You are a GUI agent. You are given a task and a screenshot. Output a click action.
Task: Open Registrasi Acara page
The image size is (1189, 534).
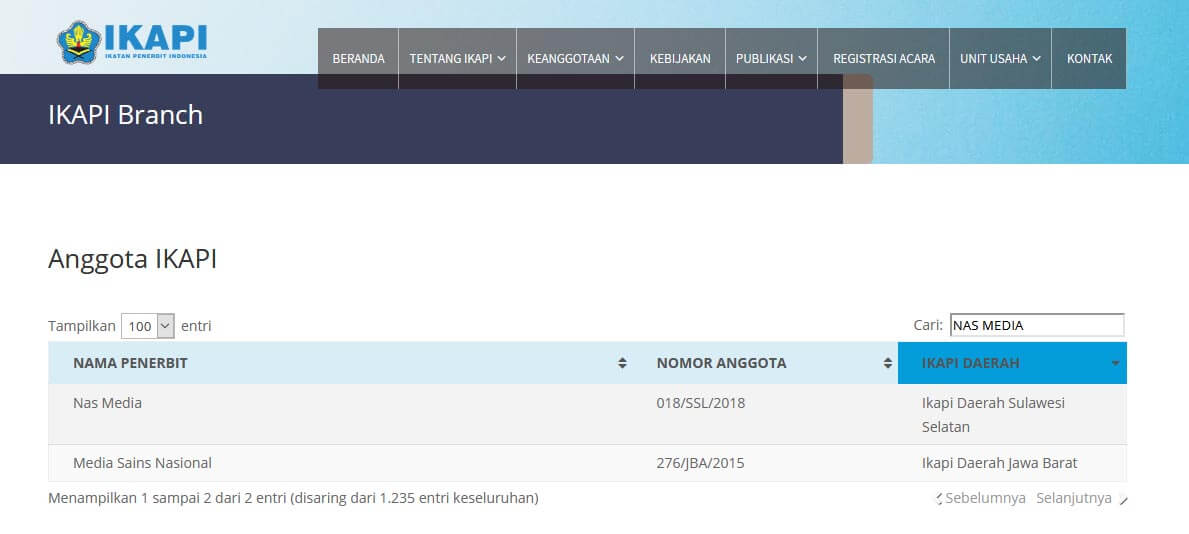coord(884,59)
